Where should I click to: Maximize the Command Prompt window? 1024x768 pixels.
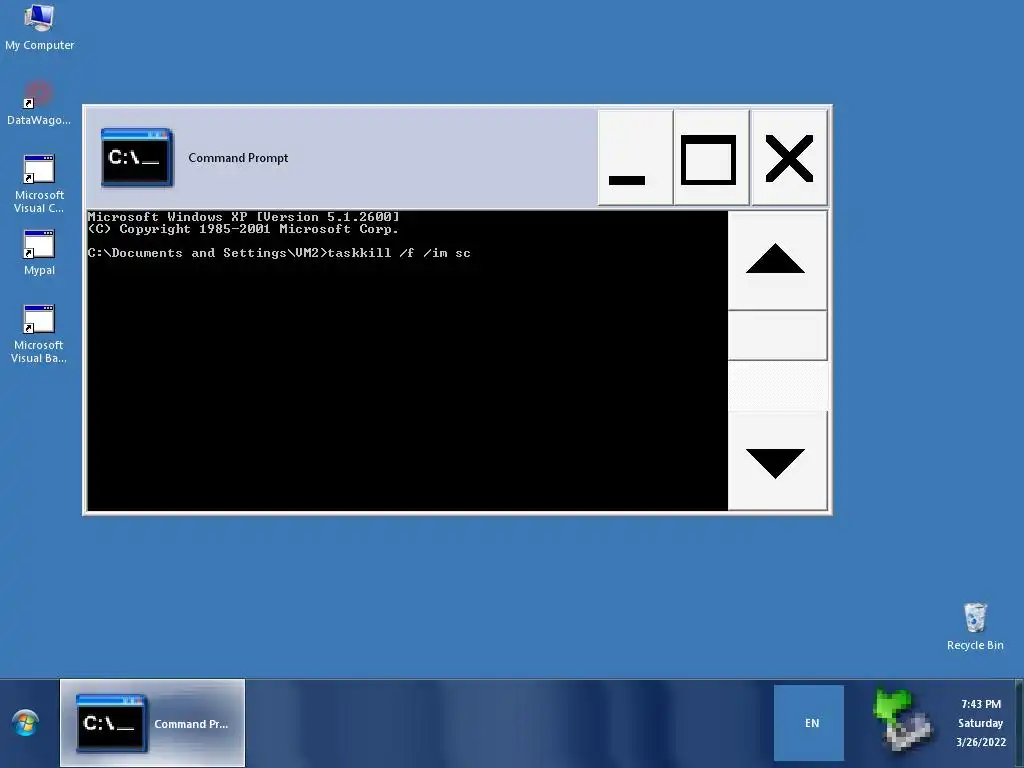(x=711, y=157)
